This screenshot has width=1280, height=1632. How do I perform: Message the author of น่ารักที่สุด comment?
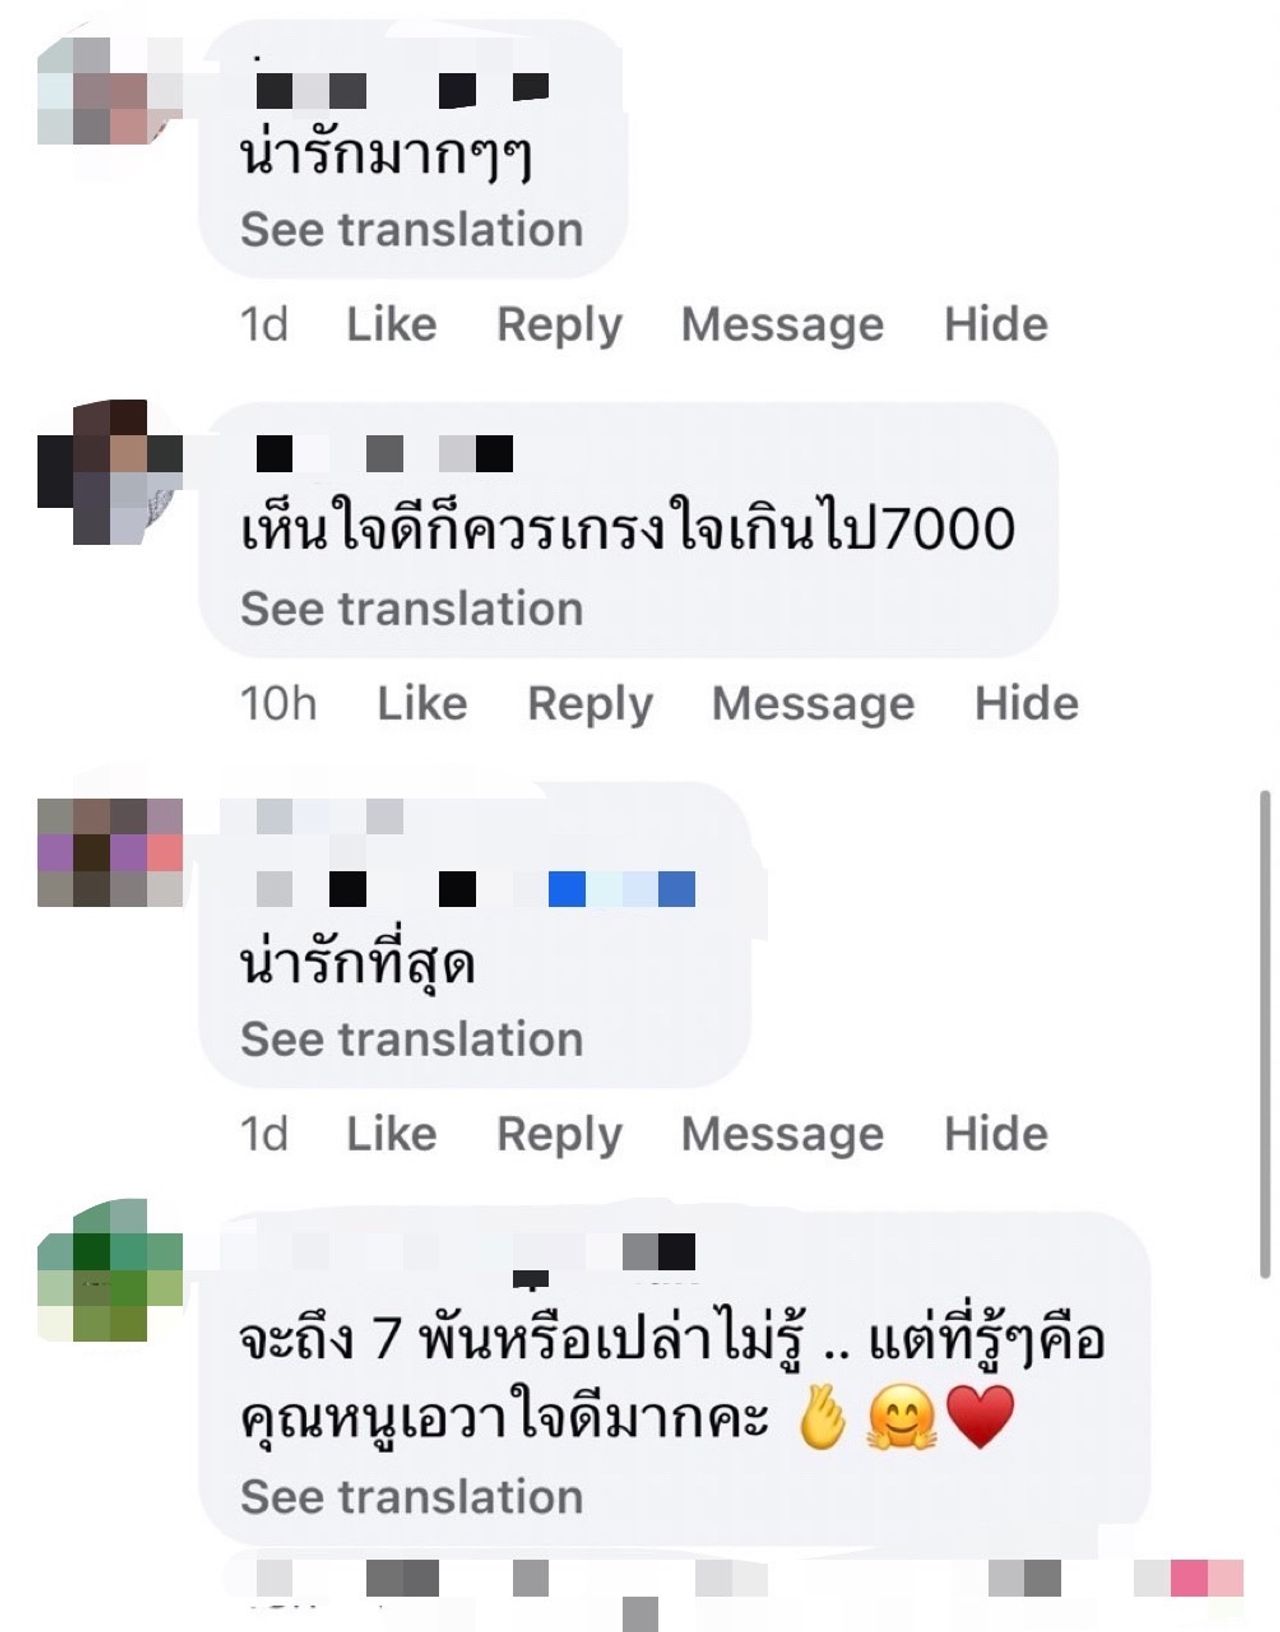(x=782, y=1135)
